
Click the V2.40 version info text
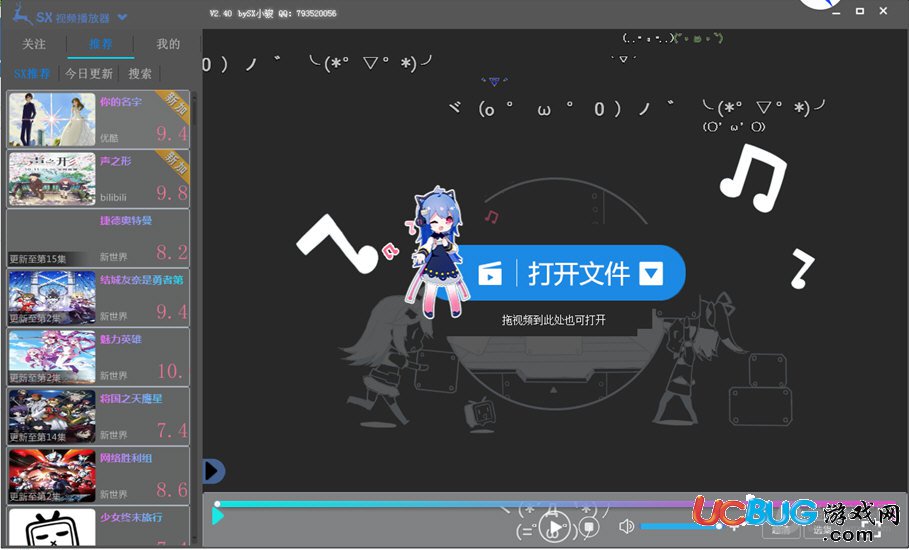coord(273,13)
